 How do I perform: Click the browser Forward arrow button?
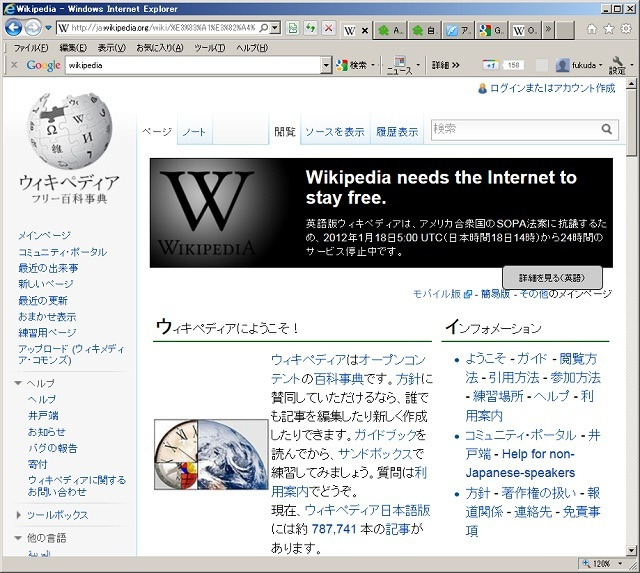coord(33,28)
